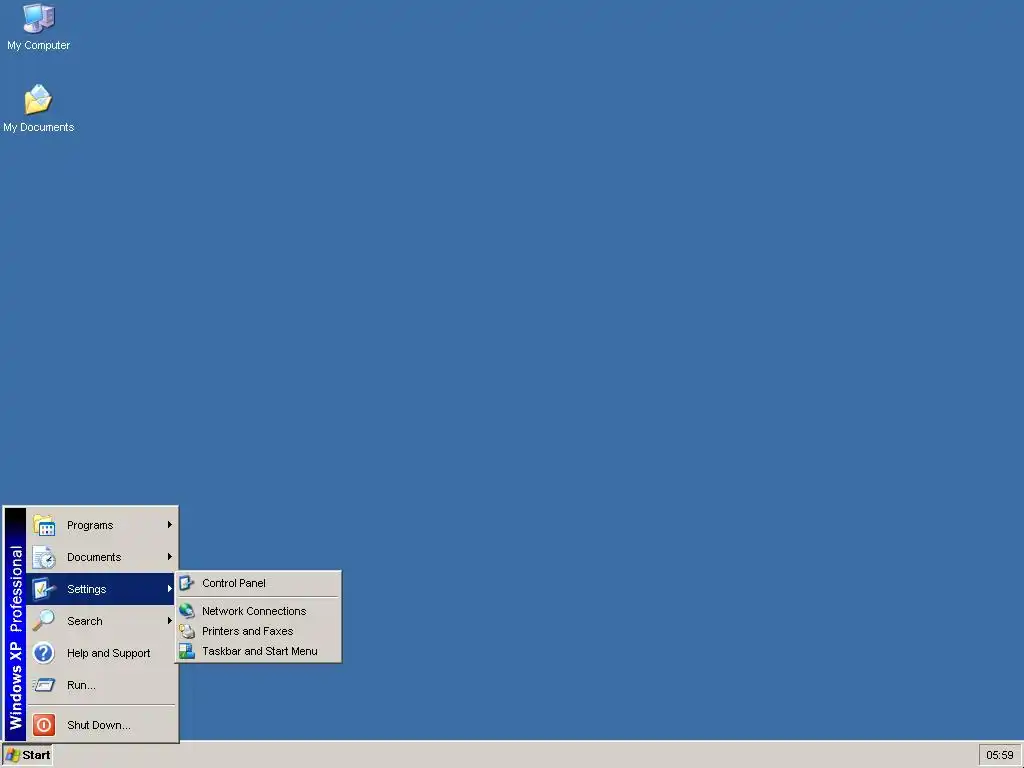Expand the Search submenu arrow
The width and height of the screenshot is (1024, 768).
pyautogui.click(x=170, y=621)
